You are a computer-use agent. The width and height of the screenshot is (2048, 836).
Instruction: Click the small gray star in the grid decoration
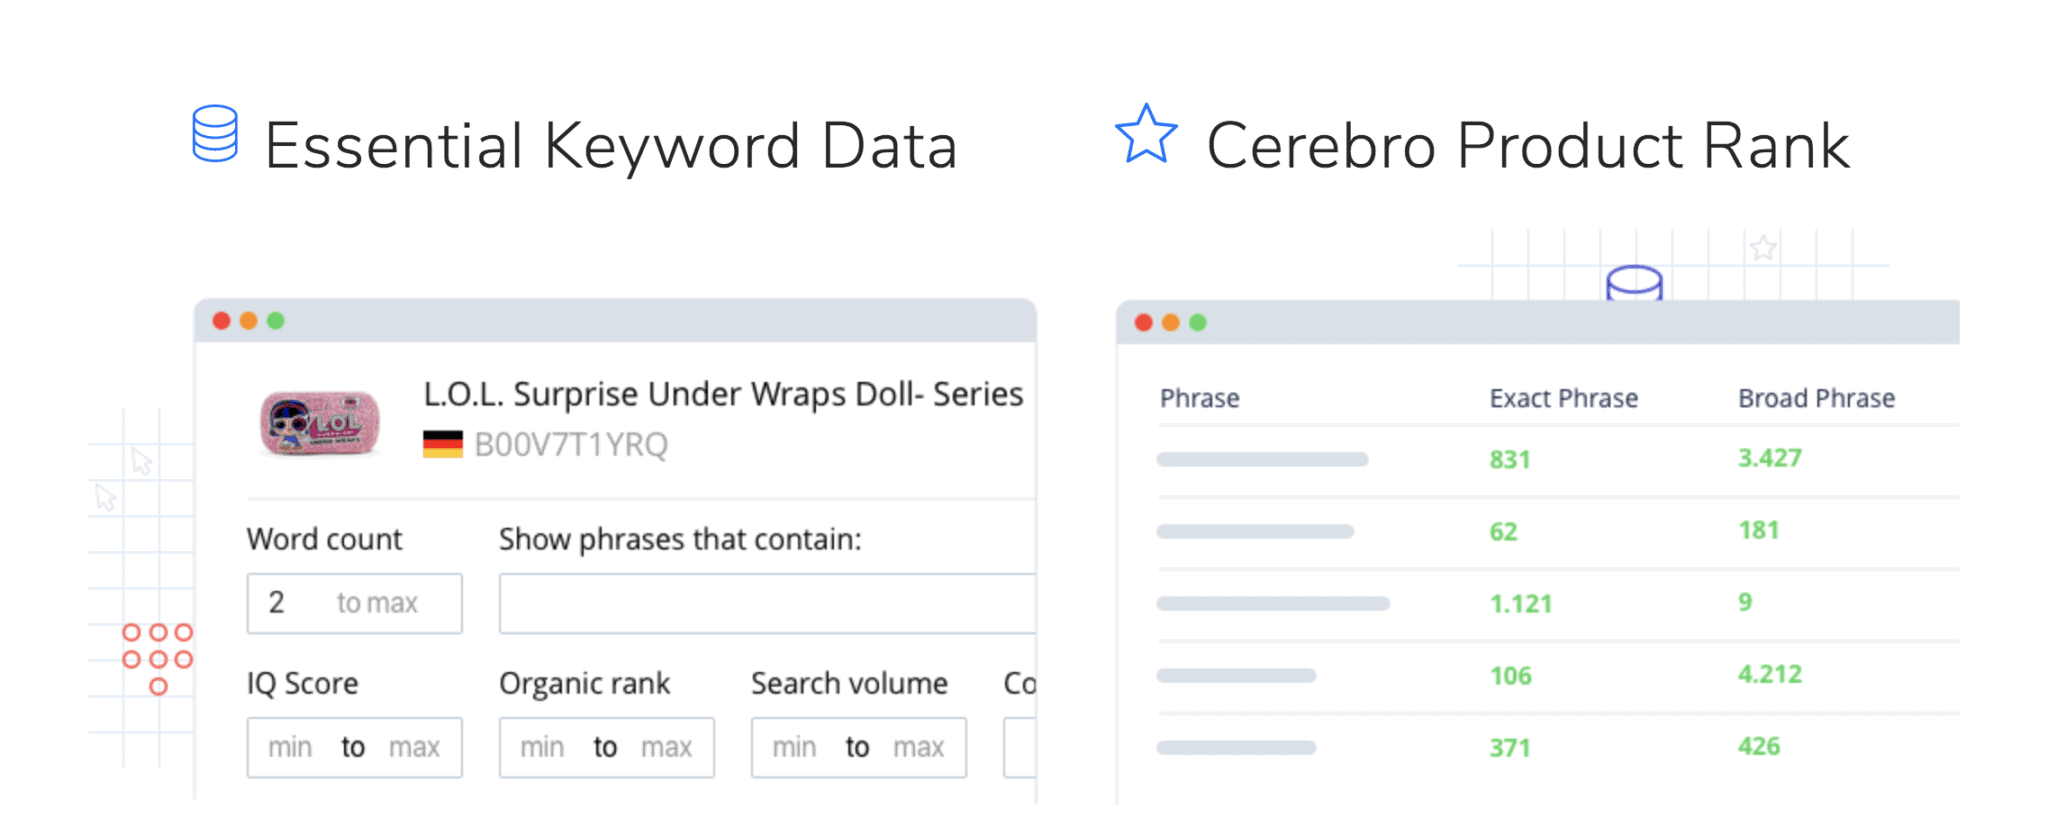1763,247
